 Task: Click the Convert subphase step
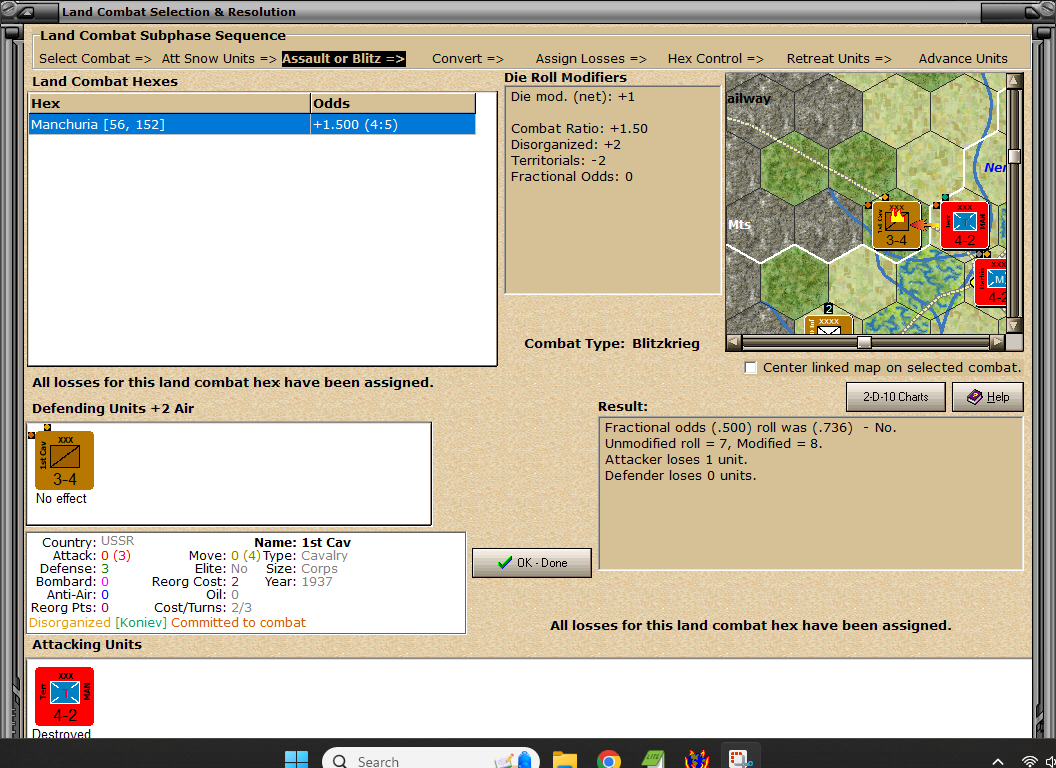[467, 59]
